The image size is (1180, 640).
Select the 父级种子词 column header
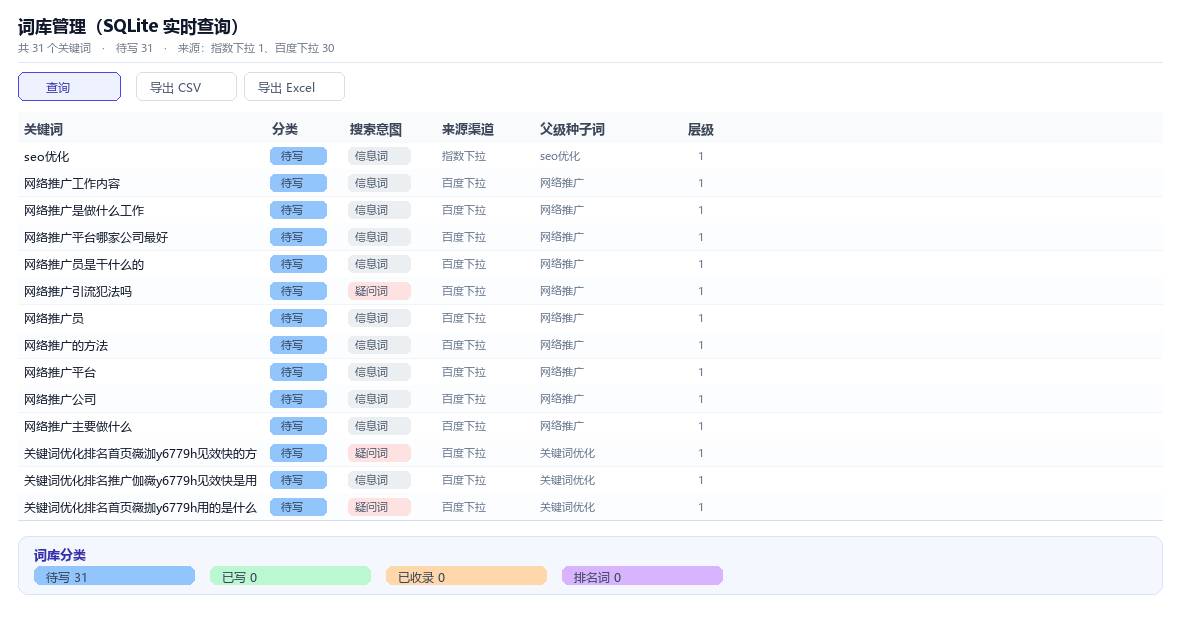click(572, 130)
